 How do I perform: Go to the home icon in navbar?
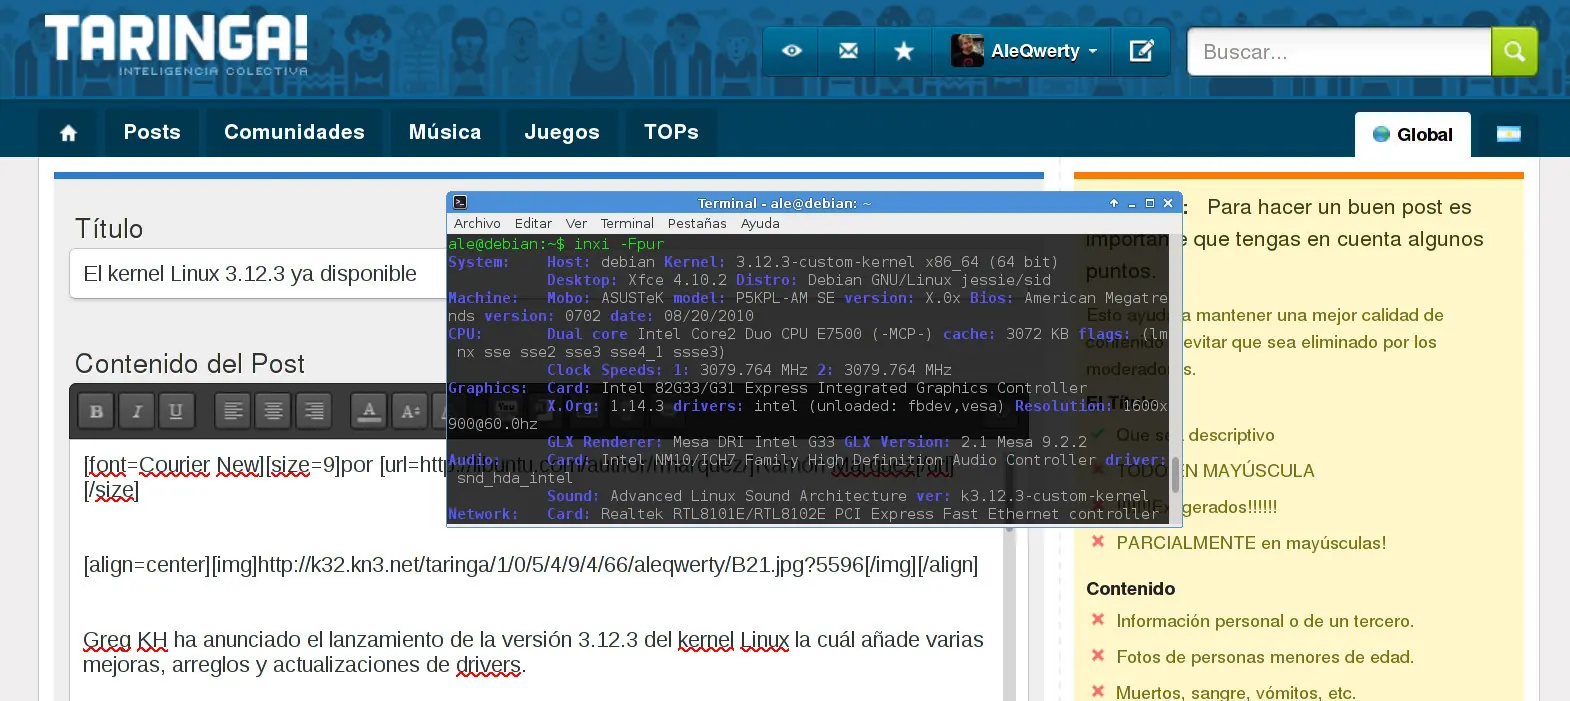pos(69,133)
